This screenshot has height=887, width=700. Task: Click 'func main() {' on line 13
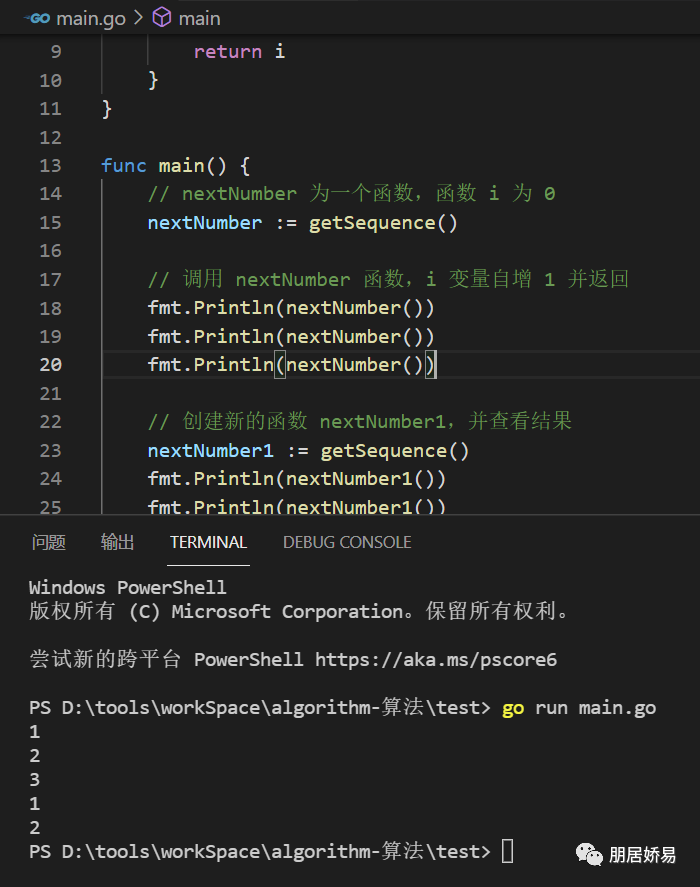[x=175, y=166]
